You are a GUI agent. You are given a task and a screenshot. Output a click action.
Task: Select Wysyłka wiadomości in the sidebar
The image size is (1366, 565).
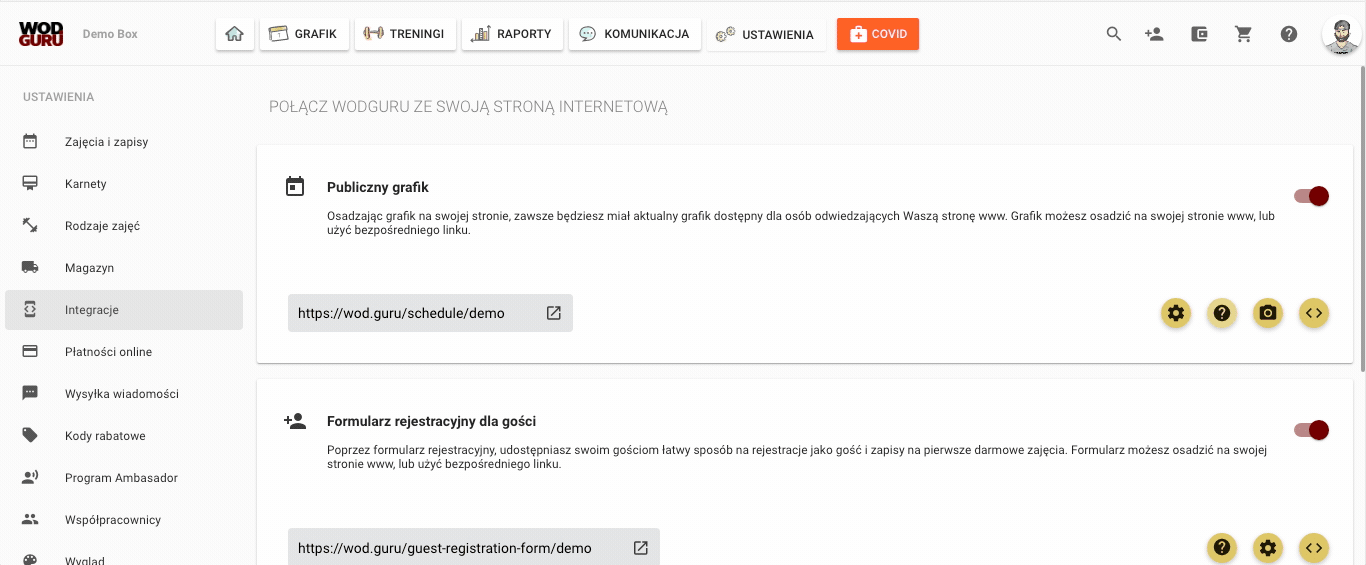click(x=124, y=394)
